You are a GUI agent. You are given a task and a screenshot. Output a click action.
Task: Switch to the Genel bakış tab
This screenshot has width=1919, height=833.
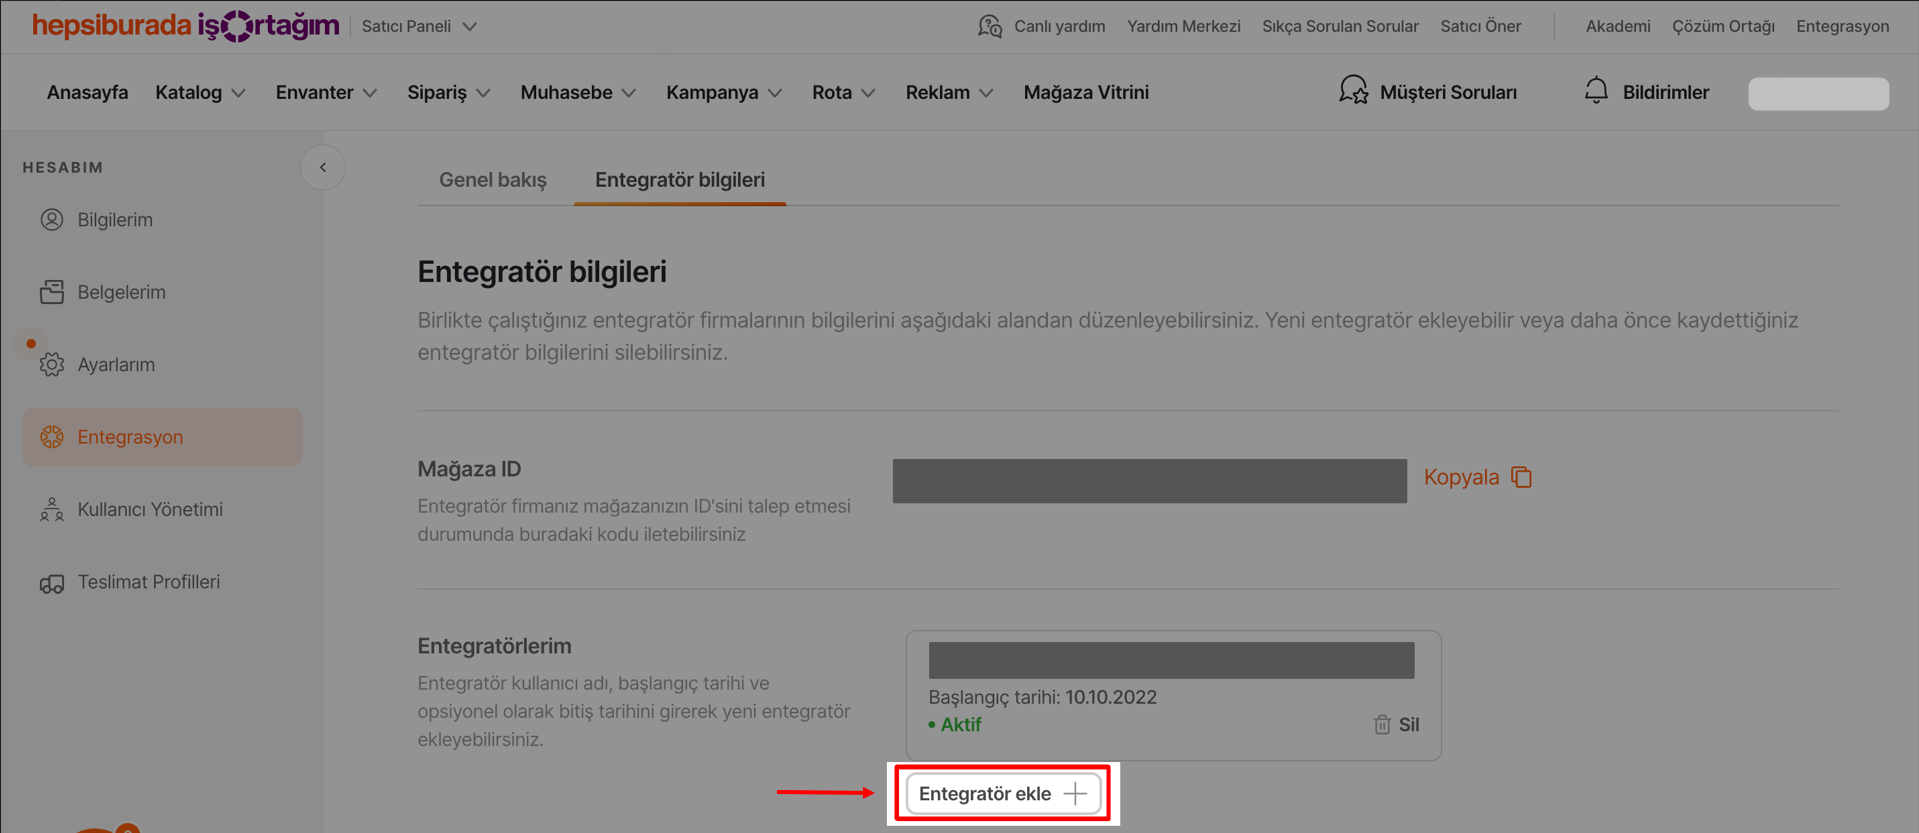tap(493, 180)
